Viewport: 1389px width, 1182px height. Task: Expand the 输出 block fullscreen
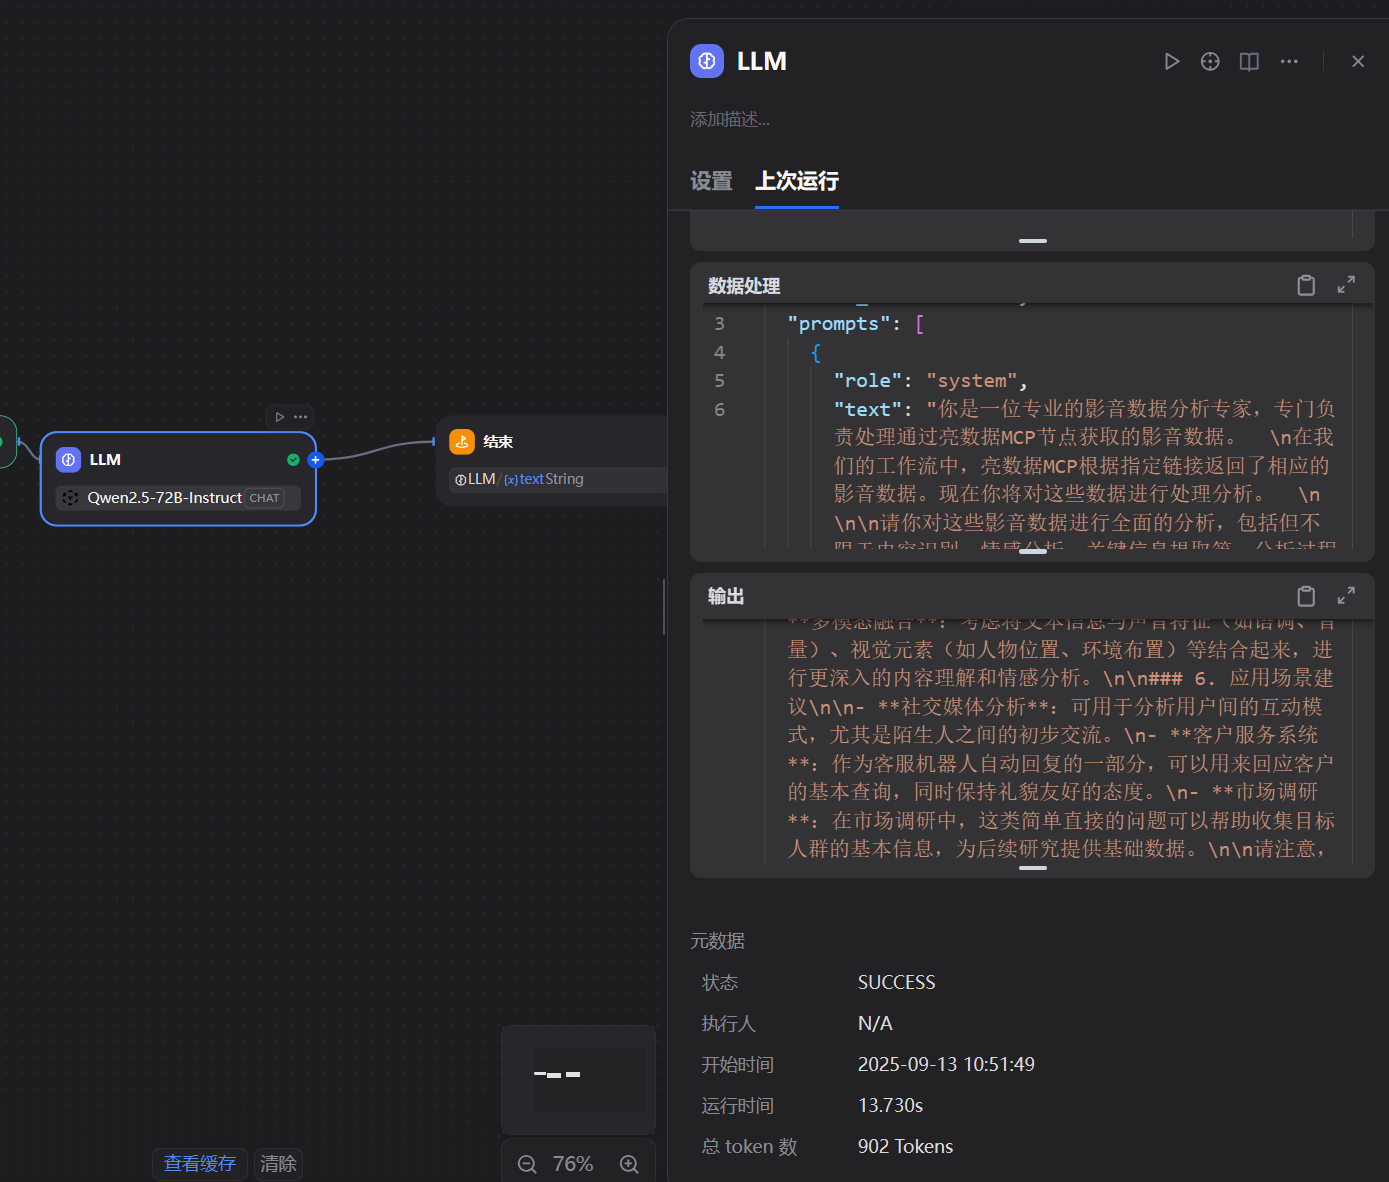point(1346,596)
